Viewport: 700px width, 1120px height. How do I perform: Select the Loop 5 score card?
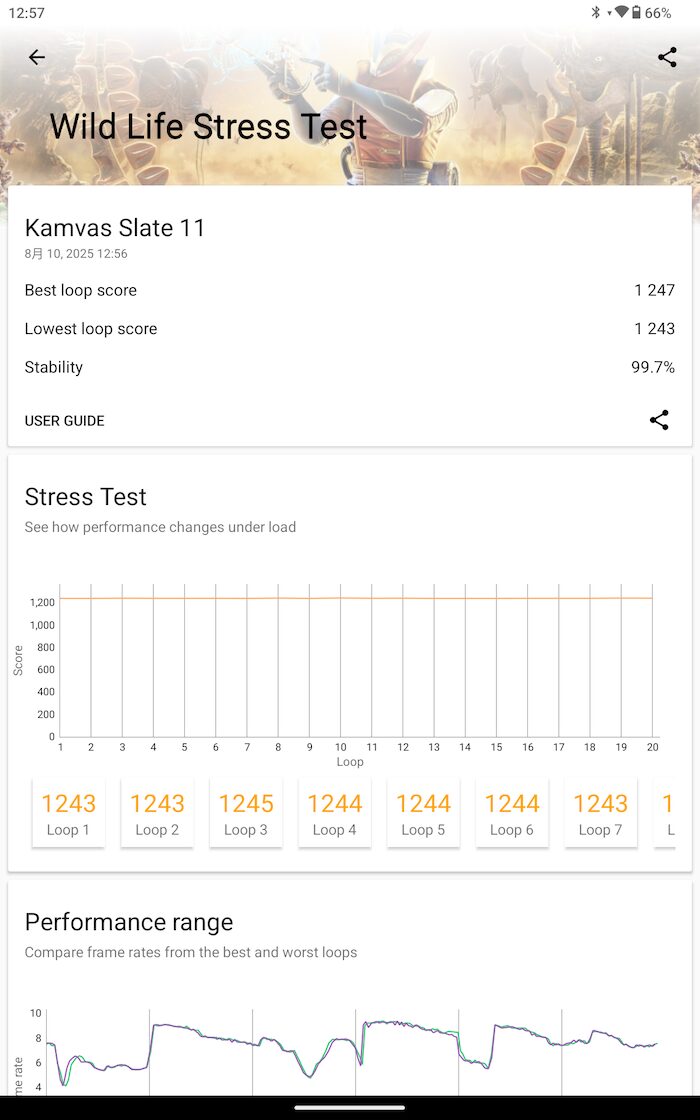point(423,813)
